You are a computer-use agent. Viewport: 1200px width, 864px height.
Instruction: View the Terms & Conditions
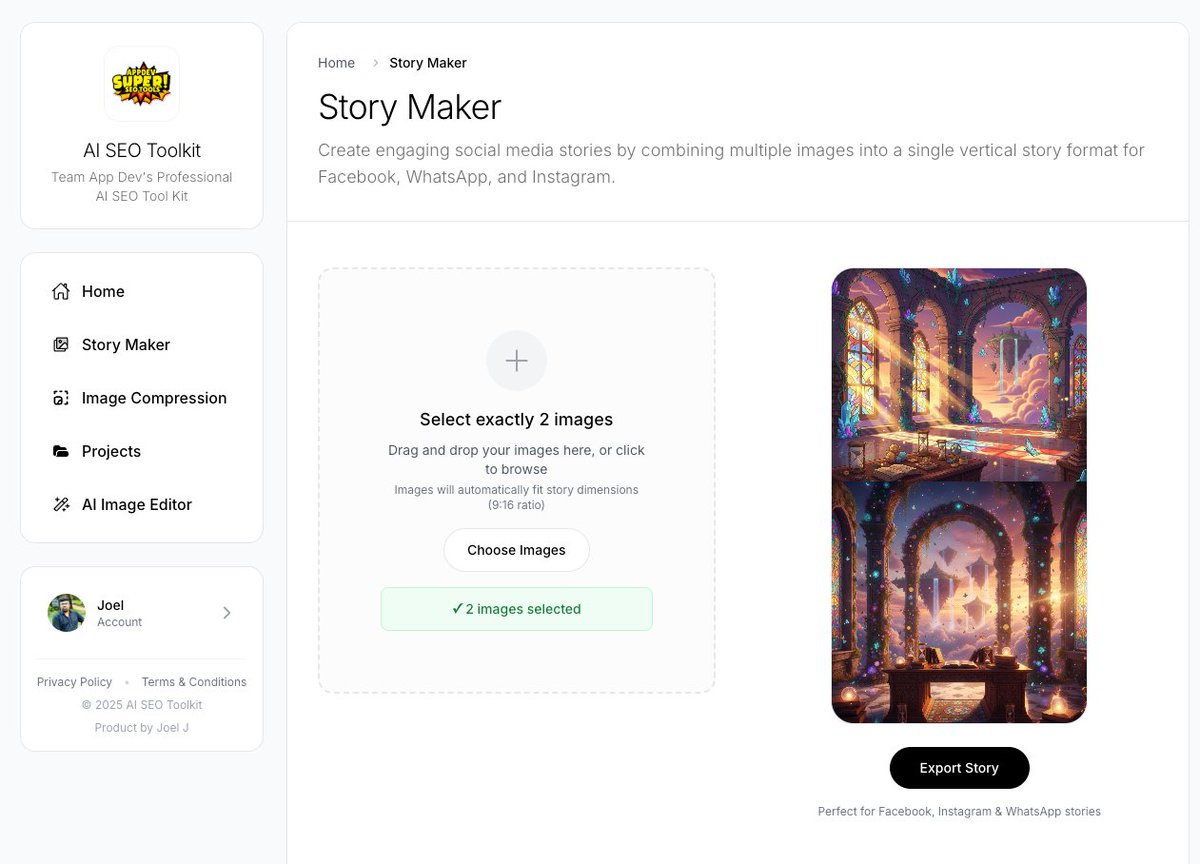click(193, 681)
